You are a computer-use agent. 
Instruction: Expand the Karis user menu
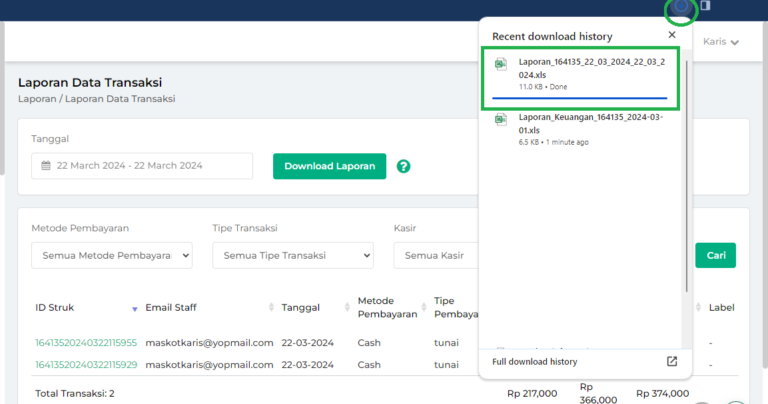click(x=721, y=42)
